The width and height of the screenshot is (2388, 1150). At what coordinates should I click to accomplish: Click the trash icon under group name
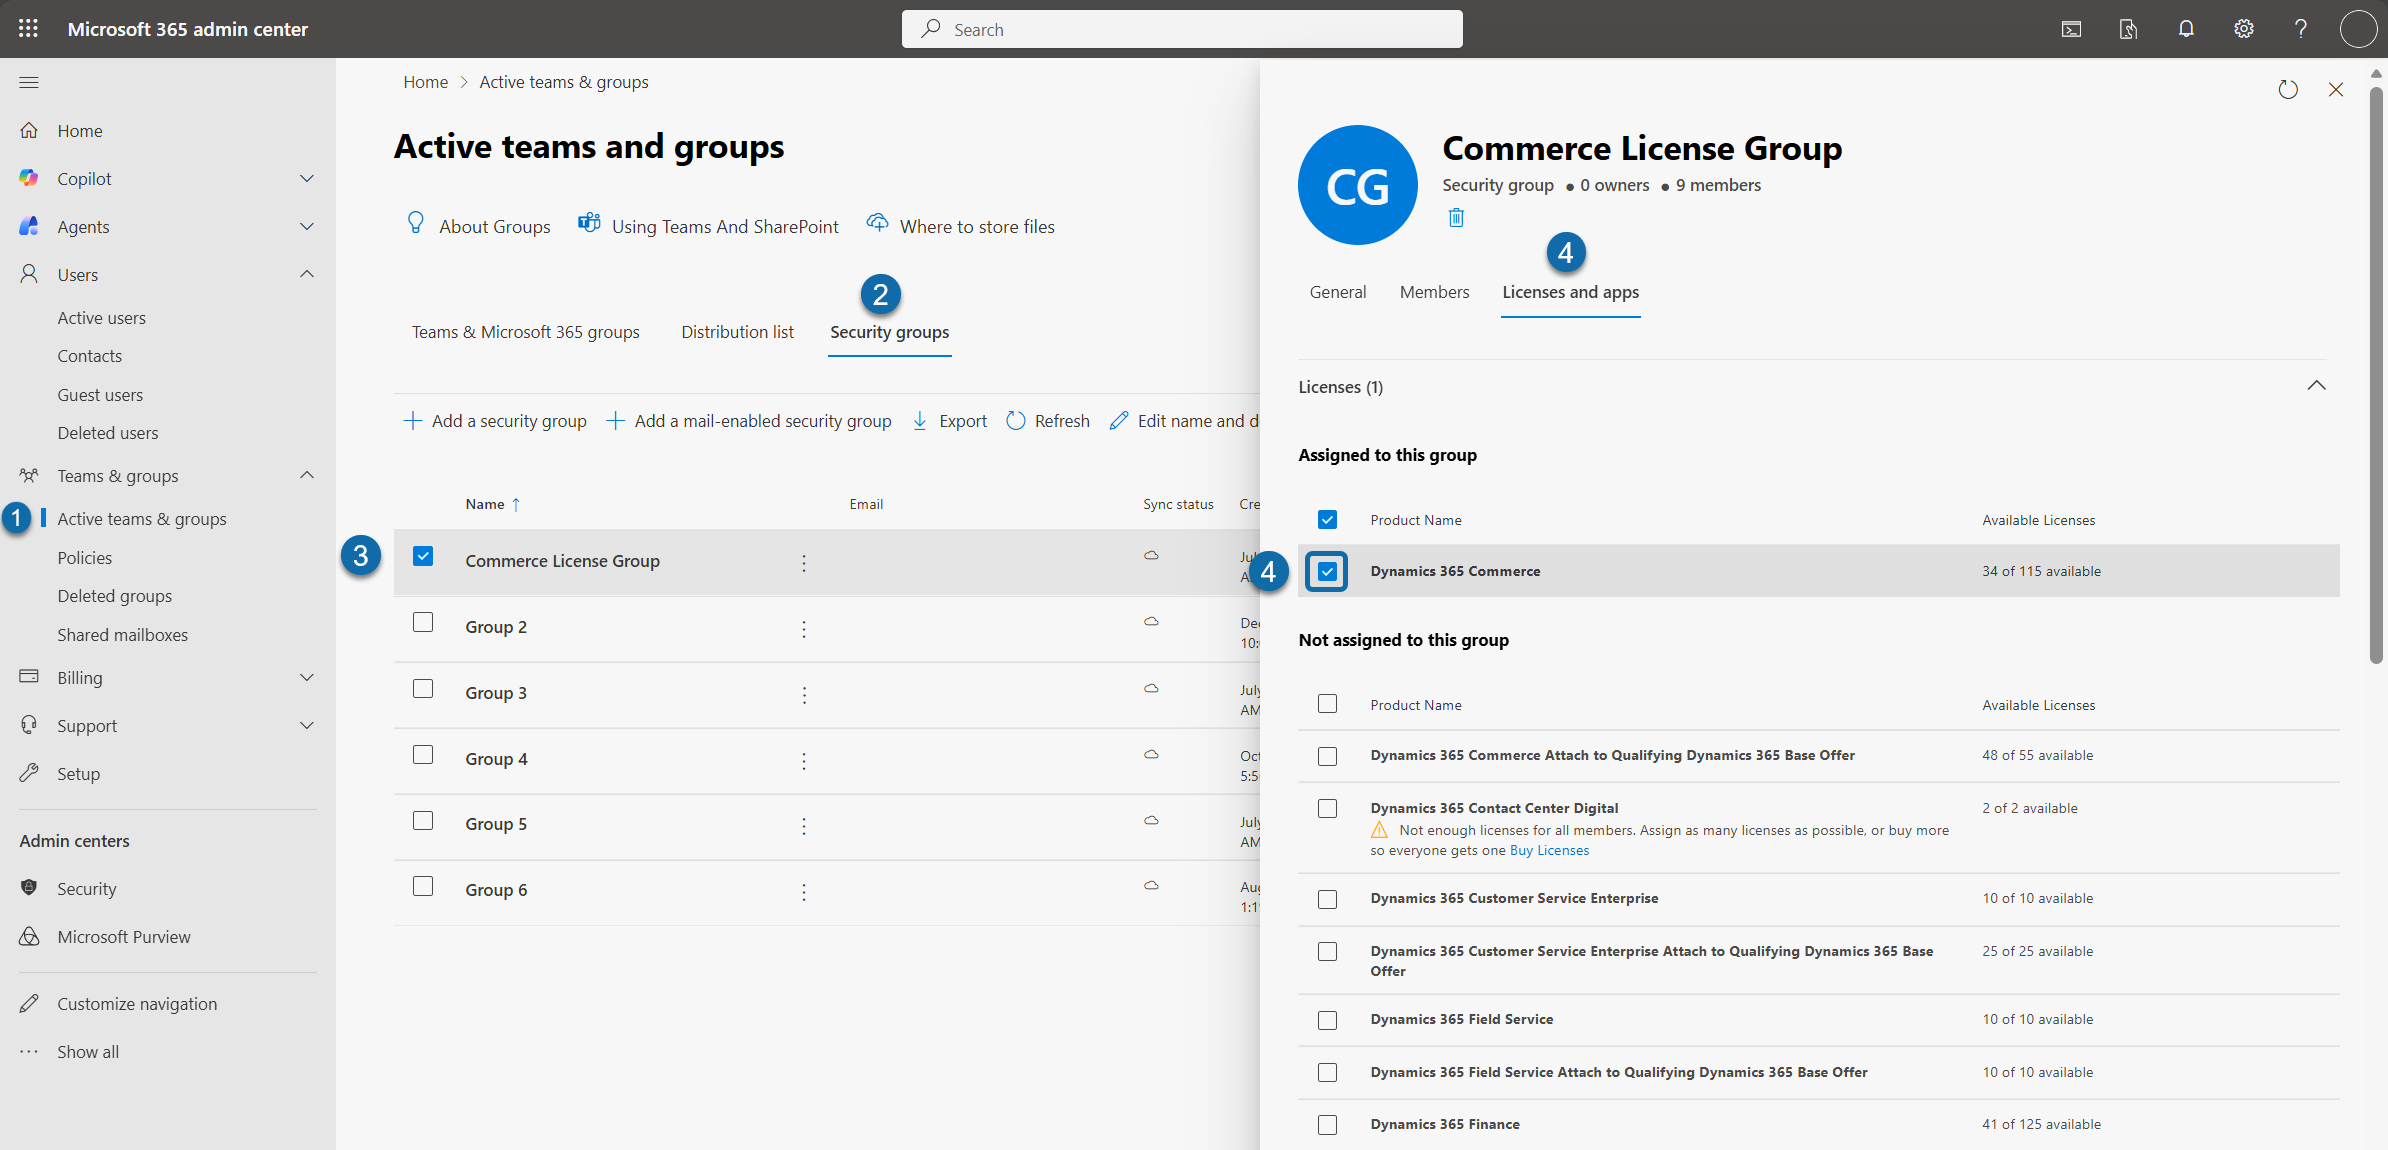(1456, 218)
